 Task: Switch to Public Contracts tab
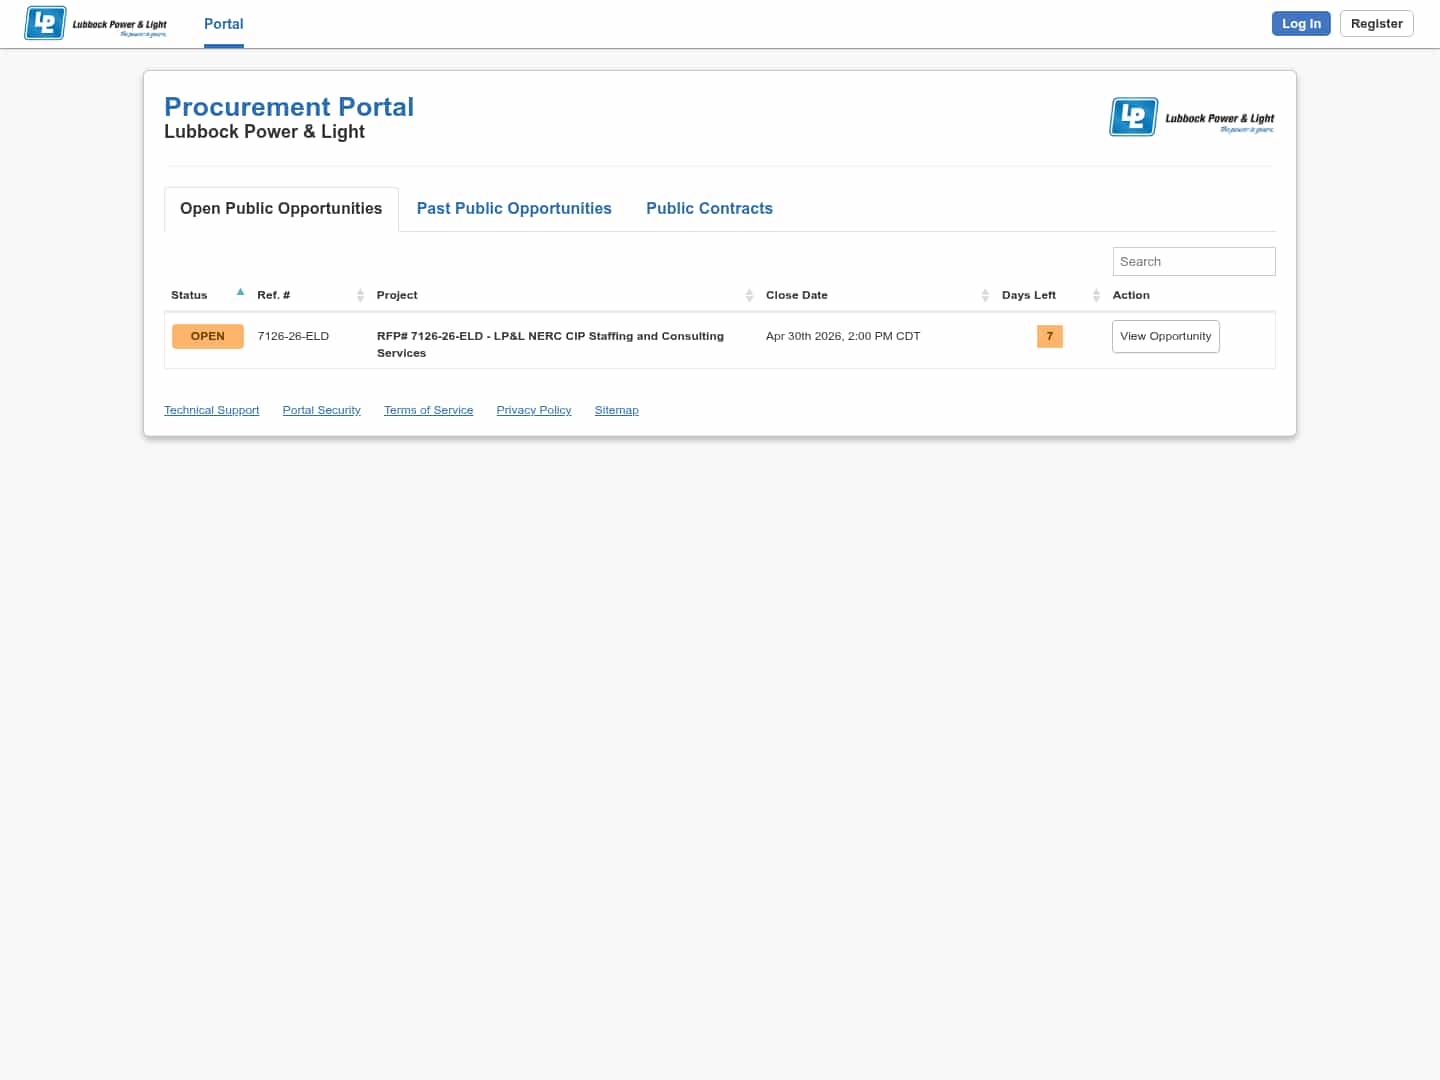(709, 208)
